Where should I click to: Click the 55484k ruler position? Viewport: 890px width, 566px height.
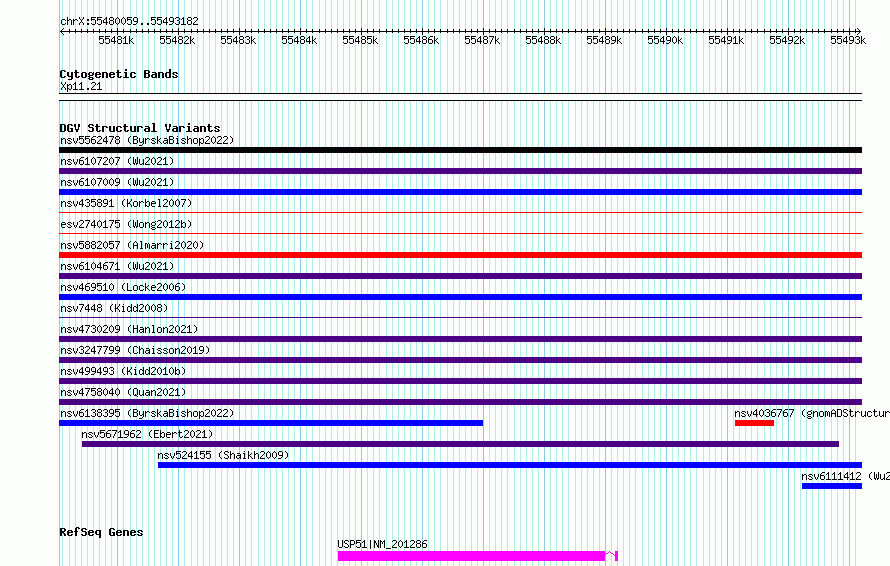pos(299,40)
